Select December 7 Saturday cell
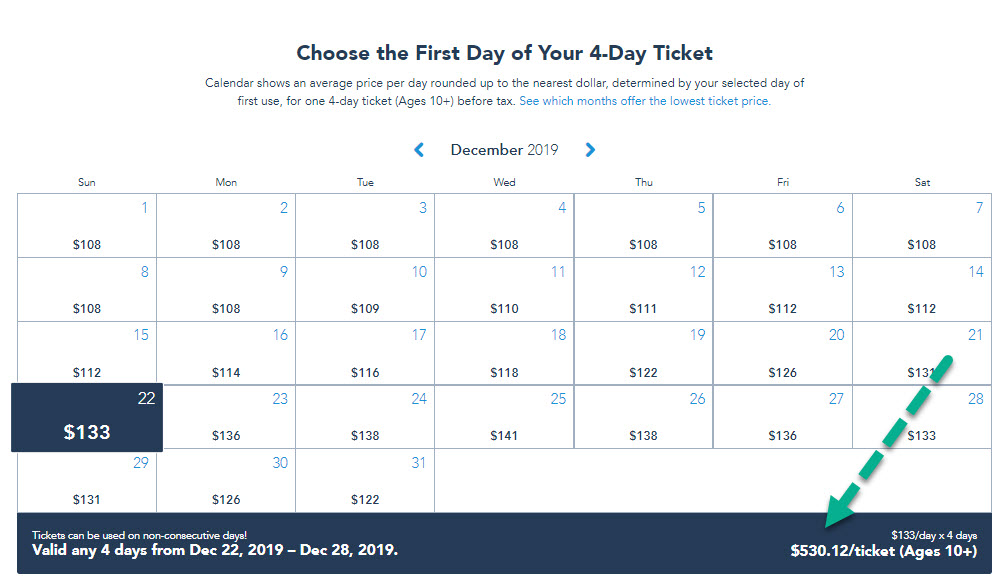 tap(922, 226)
